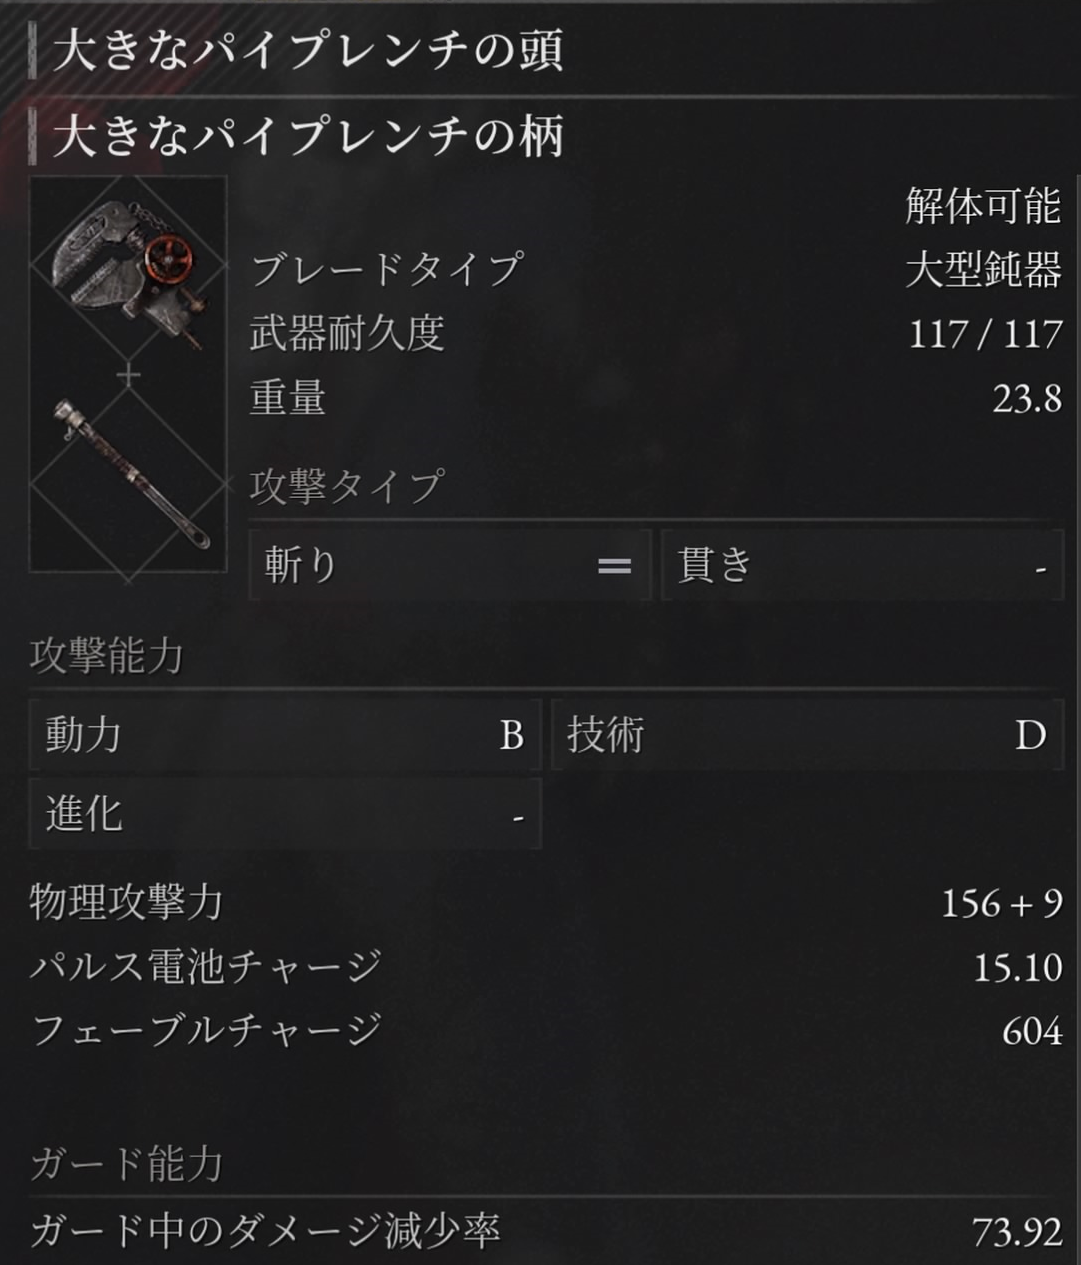Screen dimensions: 1081x1265
Task: Select the 大きなパイプレンチの頭 title
Action: 308,50
